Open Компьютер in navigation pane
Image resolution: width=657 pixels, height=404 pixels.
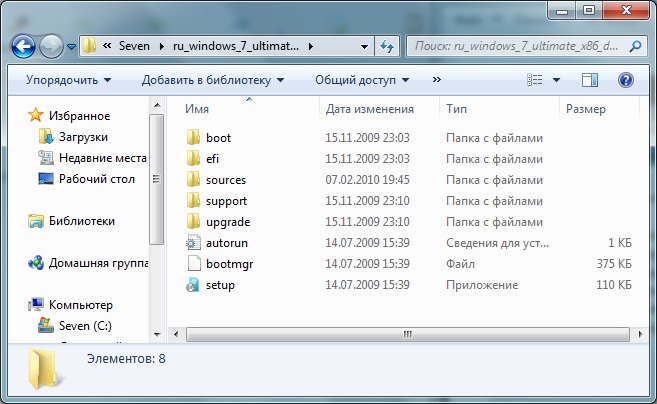click(81, 305)
